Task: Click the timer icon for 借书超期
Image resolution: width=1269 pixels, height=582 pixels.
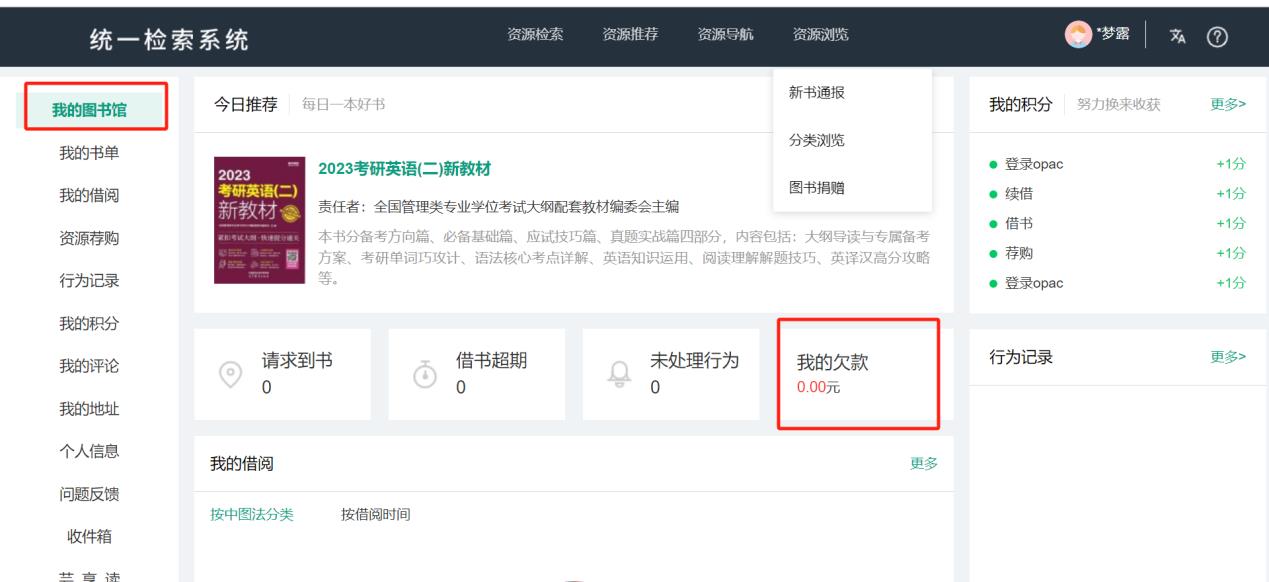Action: click(x=424, y=372)
